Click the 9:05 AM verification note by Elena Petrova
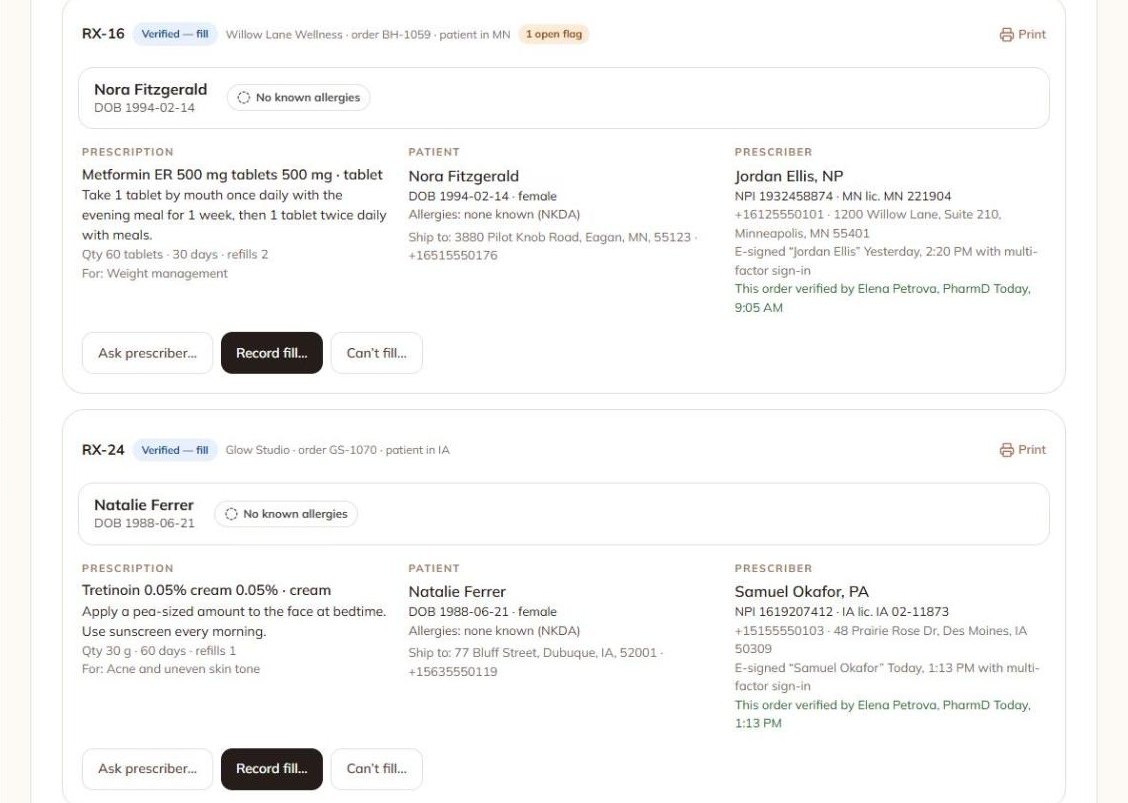 click(883, 298)
